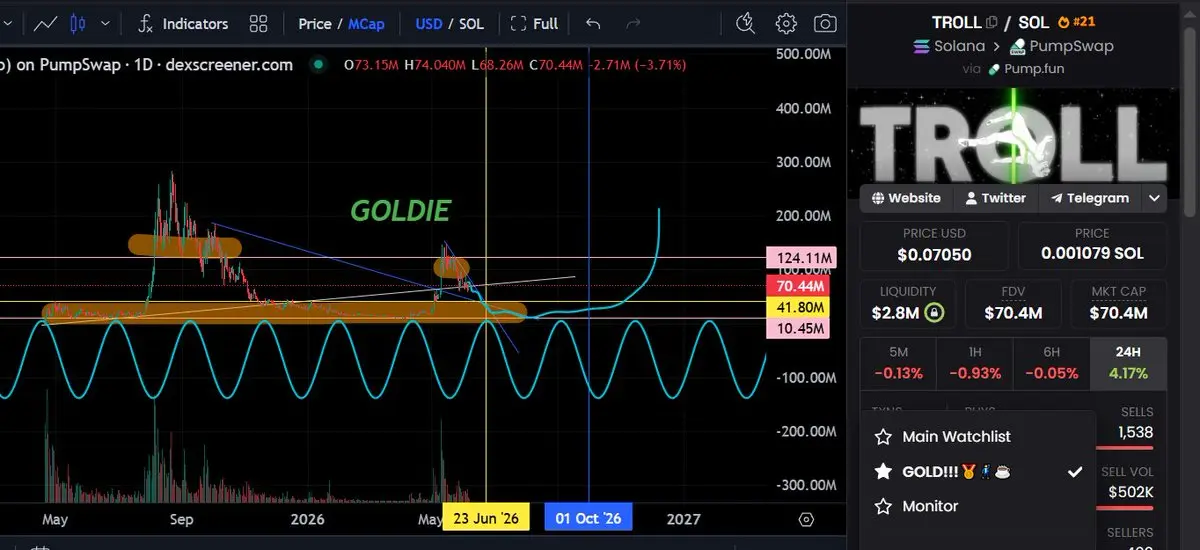The width and height of the screenshot is (1200, 550).
Task: Click the SELLS 1,538 value
Action: [1135, 432]
